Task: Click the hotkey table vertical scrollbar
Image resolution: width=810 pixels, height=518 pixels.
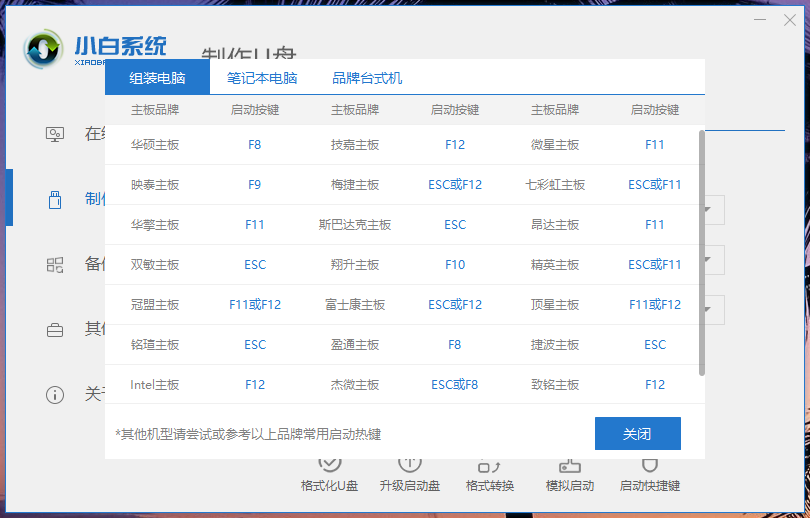Action: 701,250
